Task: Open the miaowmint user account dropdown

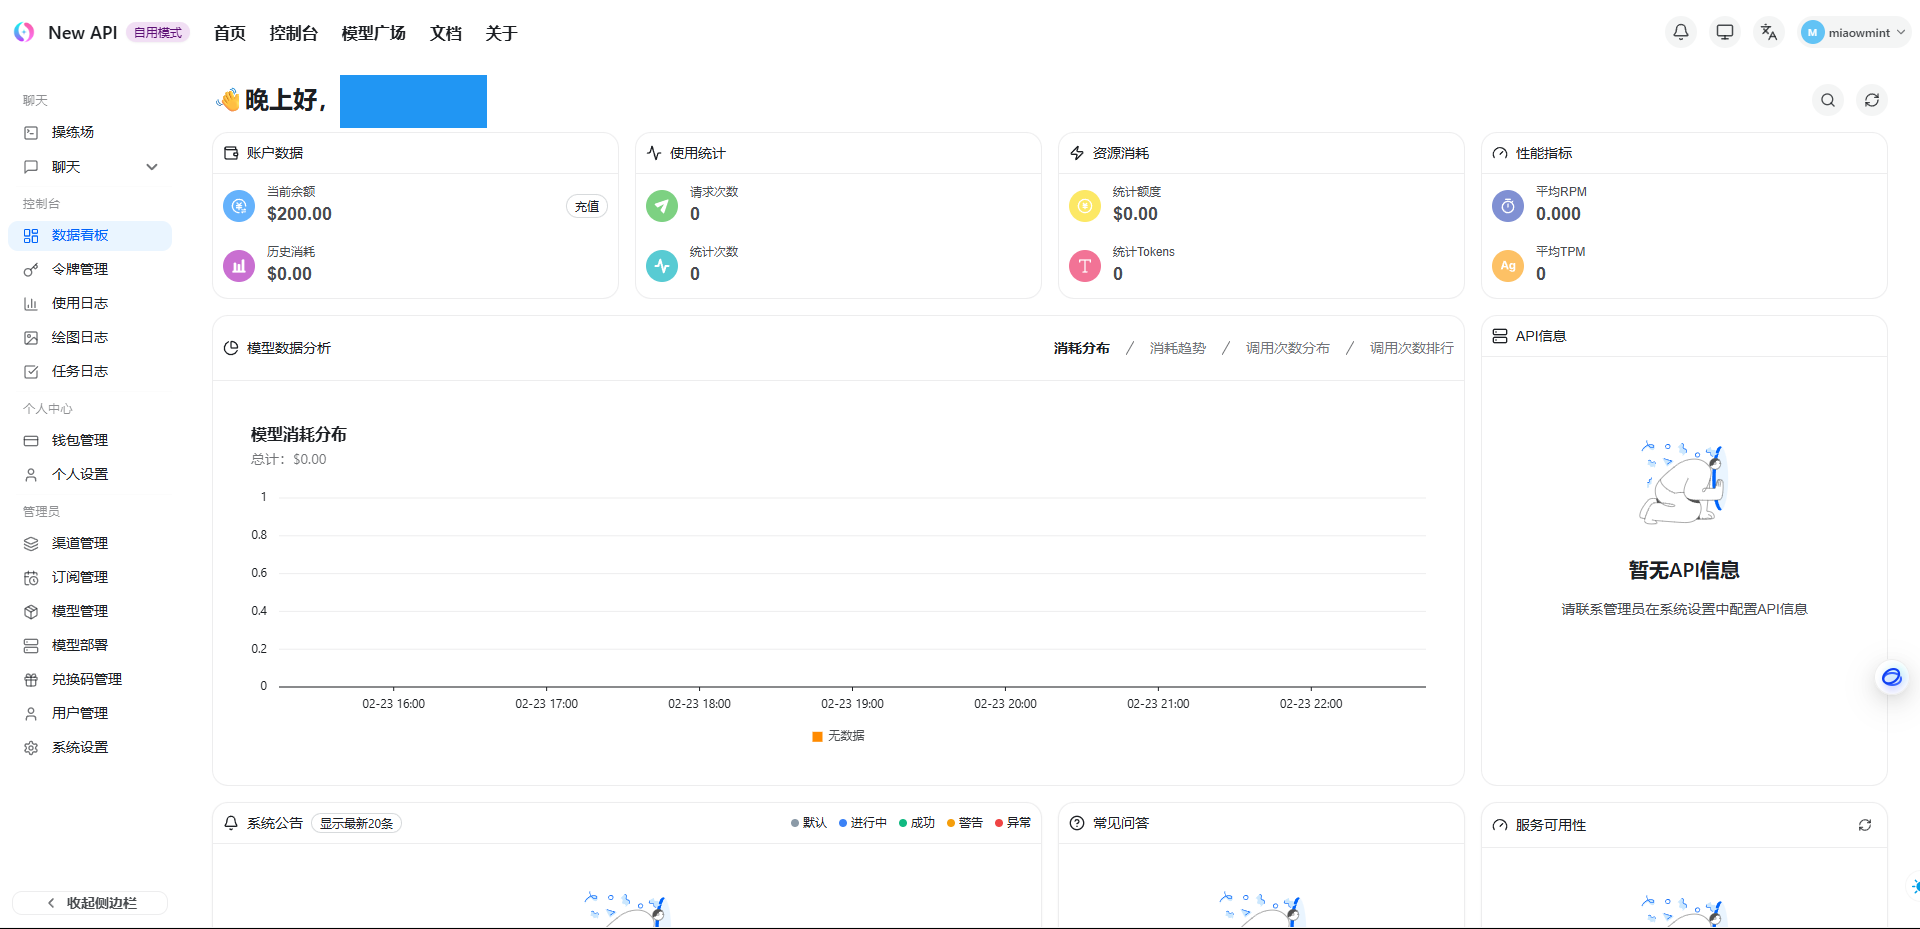Action: [1855, 32]
